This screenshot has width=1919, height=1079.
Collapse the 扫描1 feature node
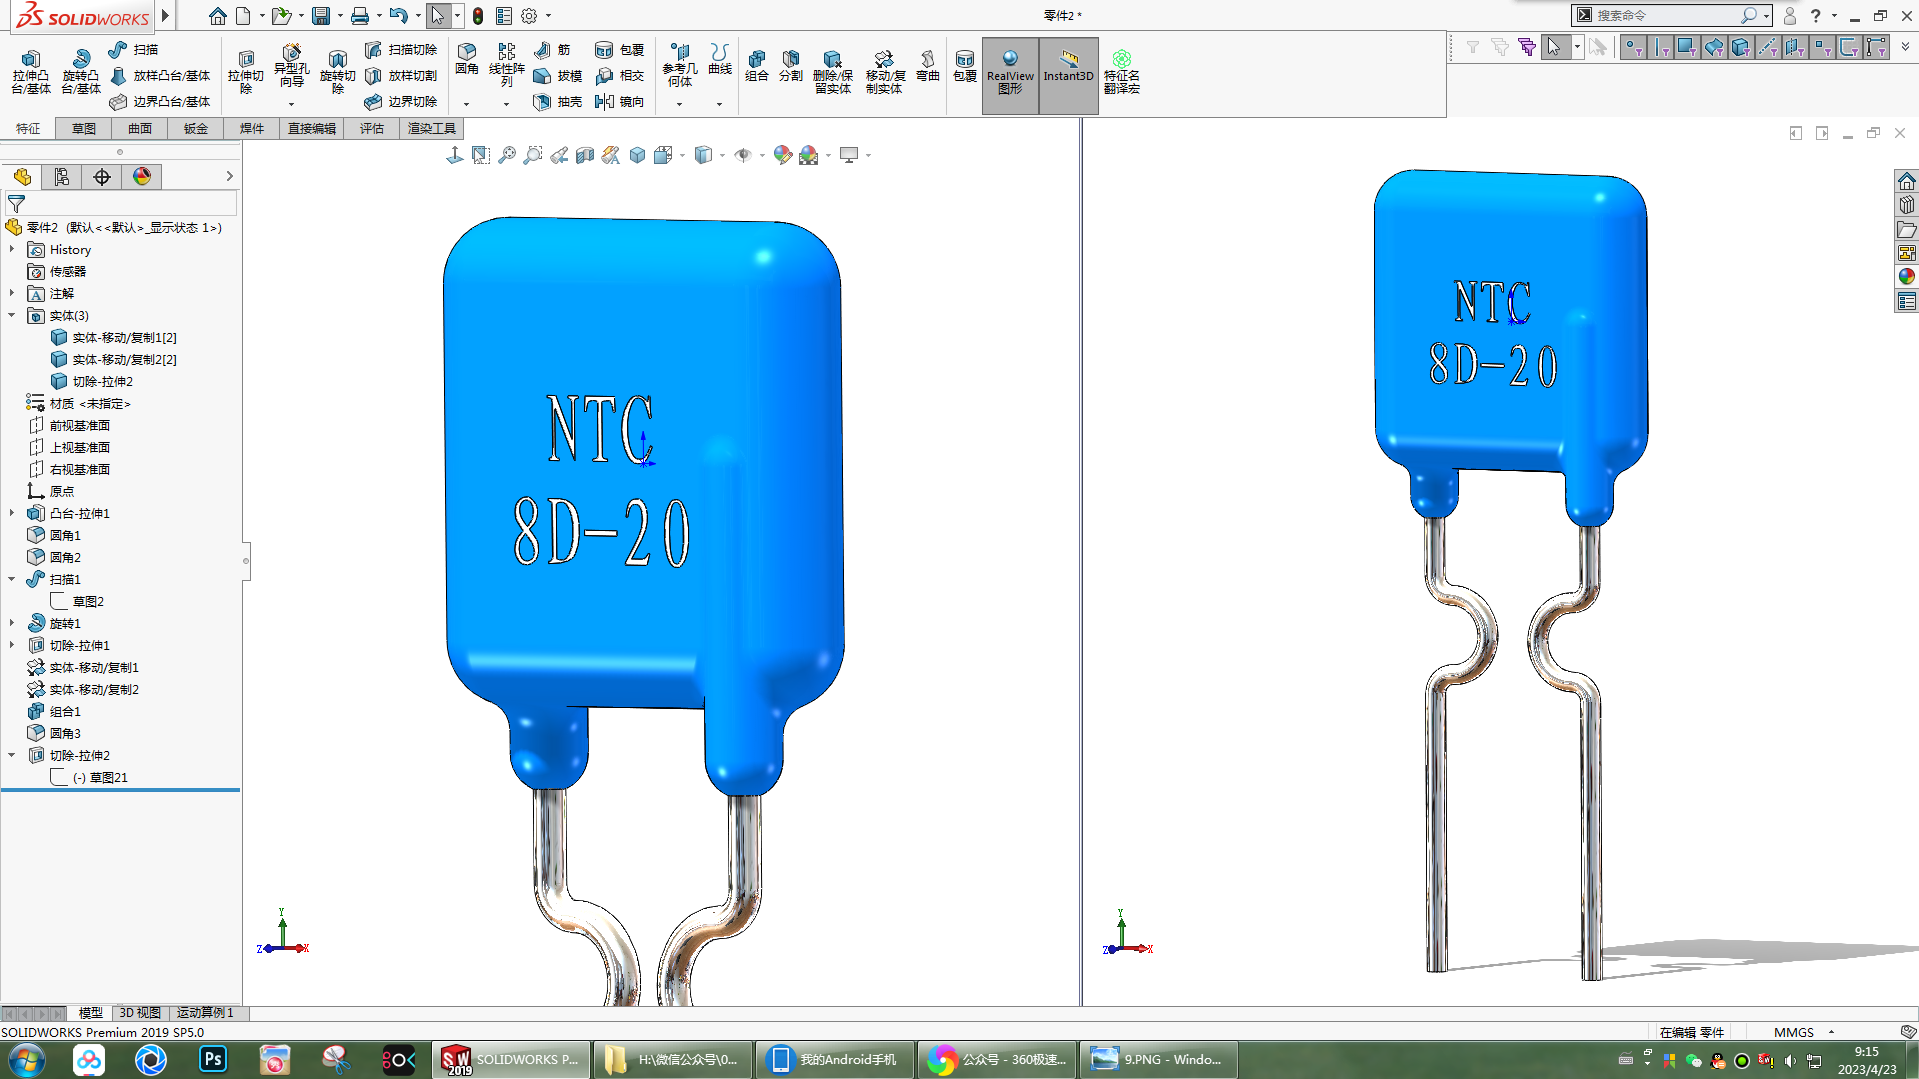coord(12,579)
